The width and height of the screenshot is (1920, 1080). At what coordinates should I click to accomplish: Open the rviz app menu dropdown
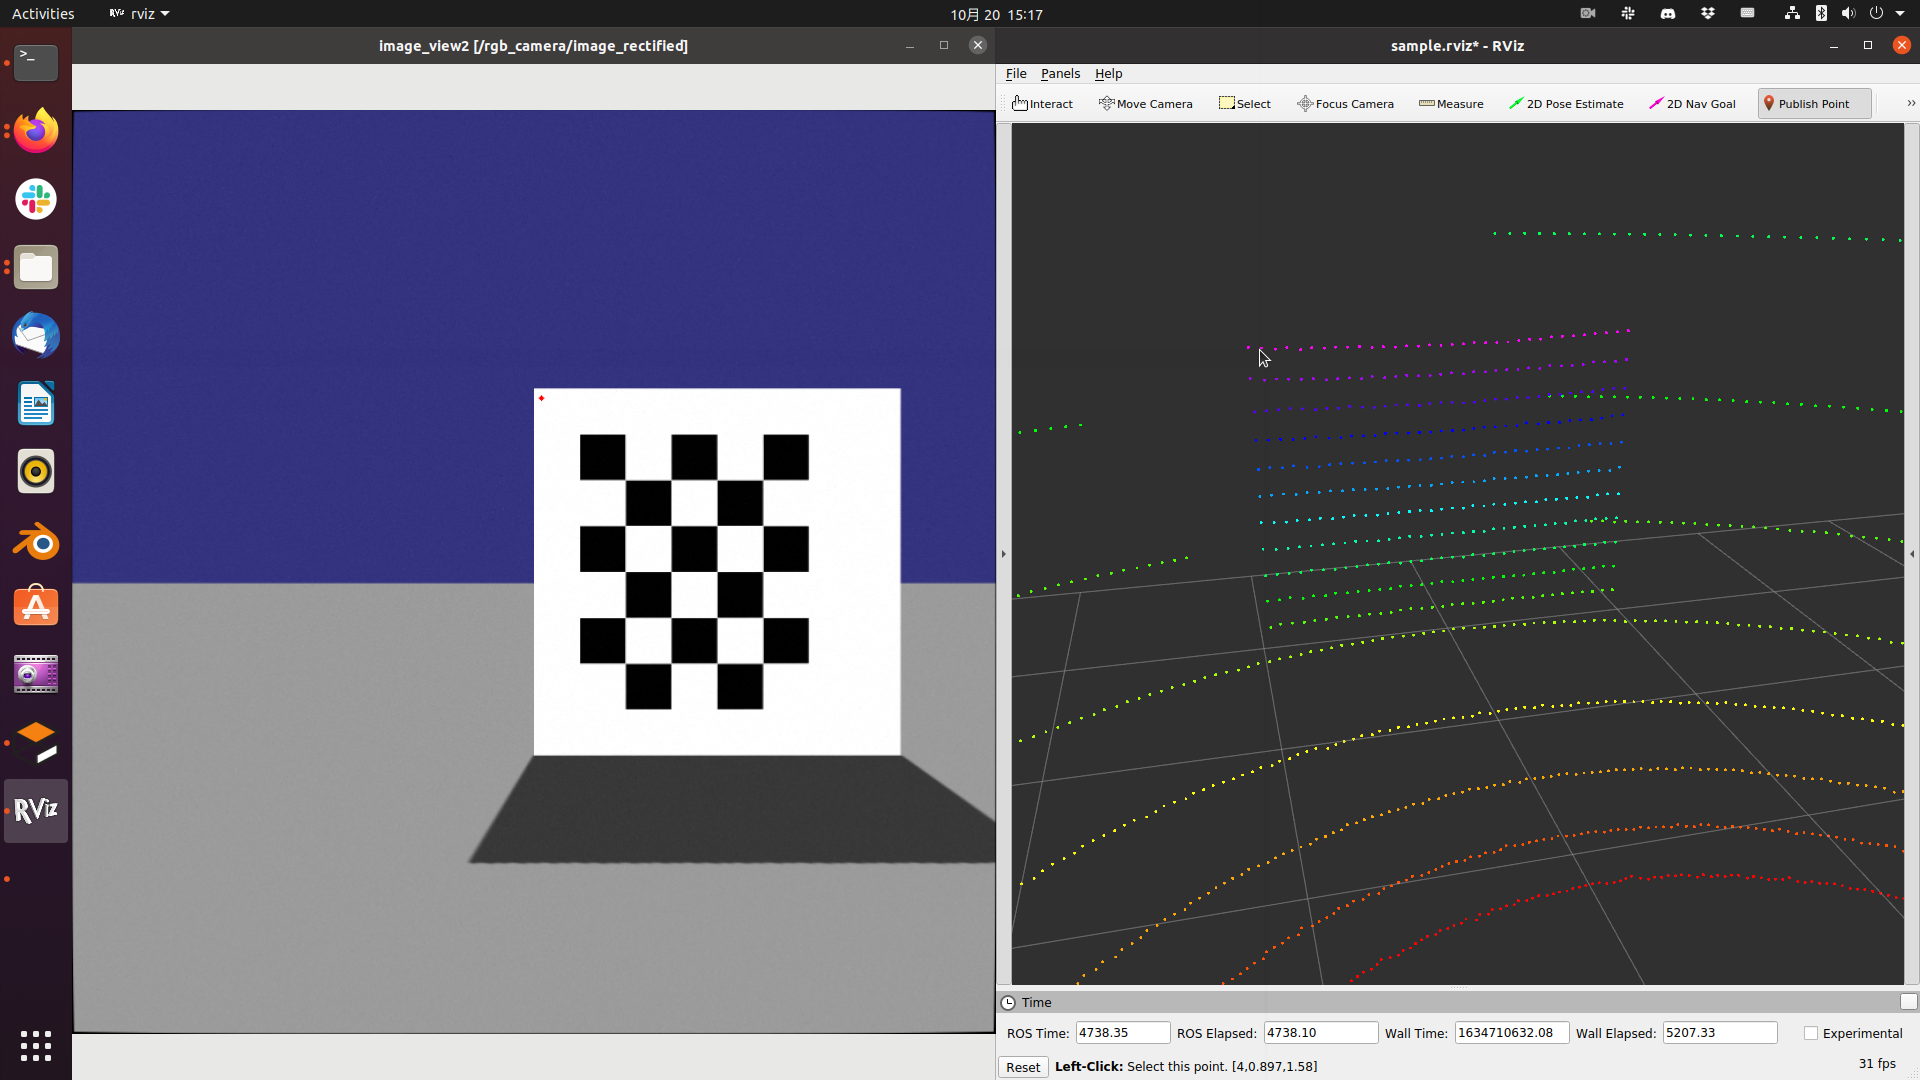(139, 14)
